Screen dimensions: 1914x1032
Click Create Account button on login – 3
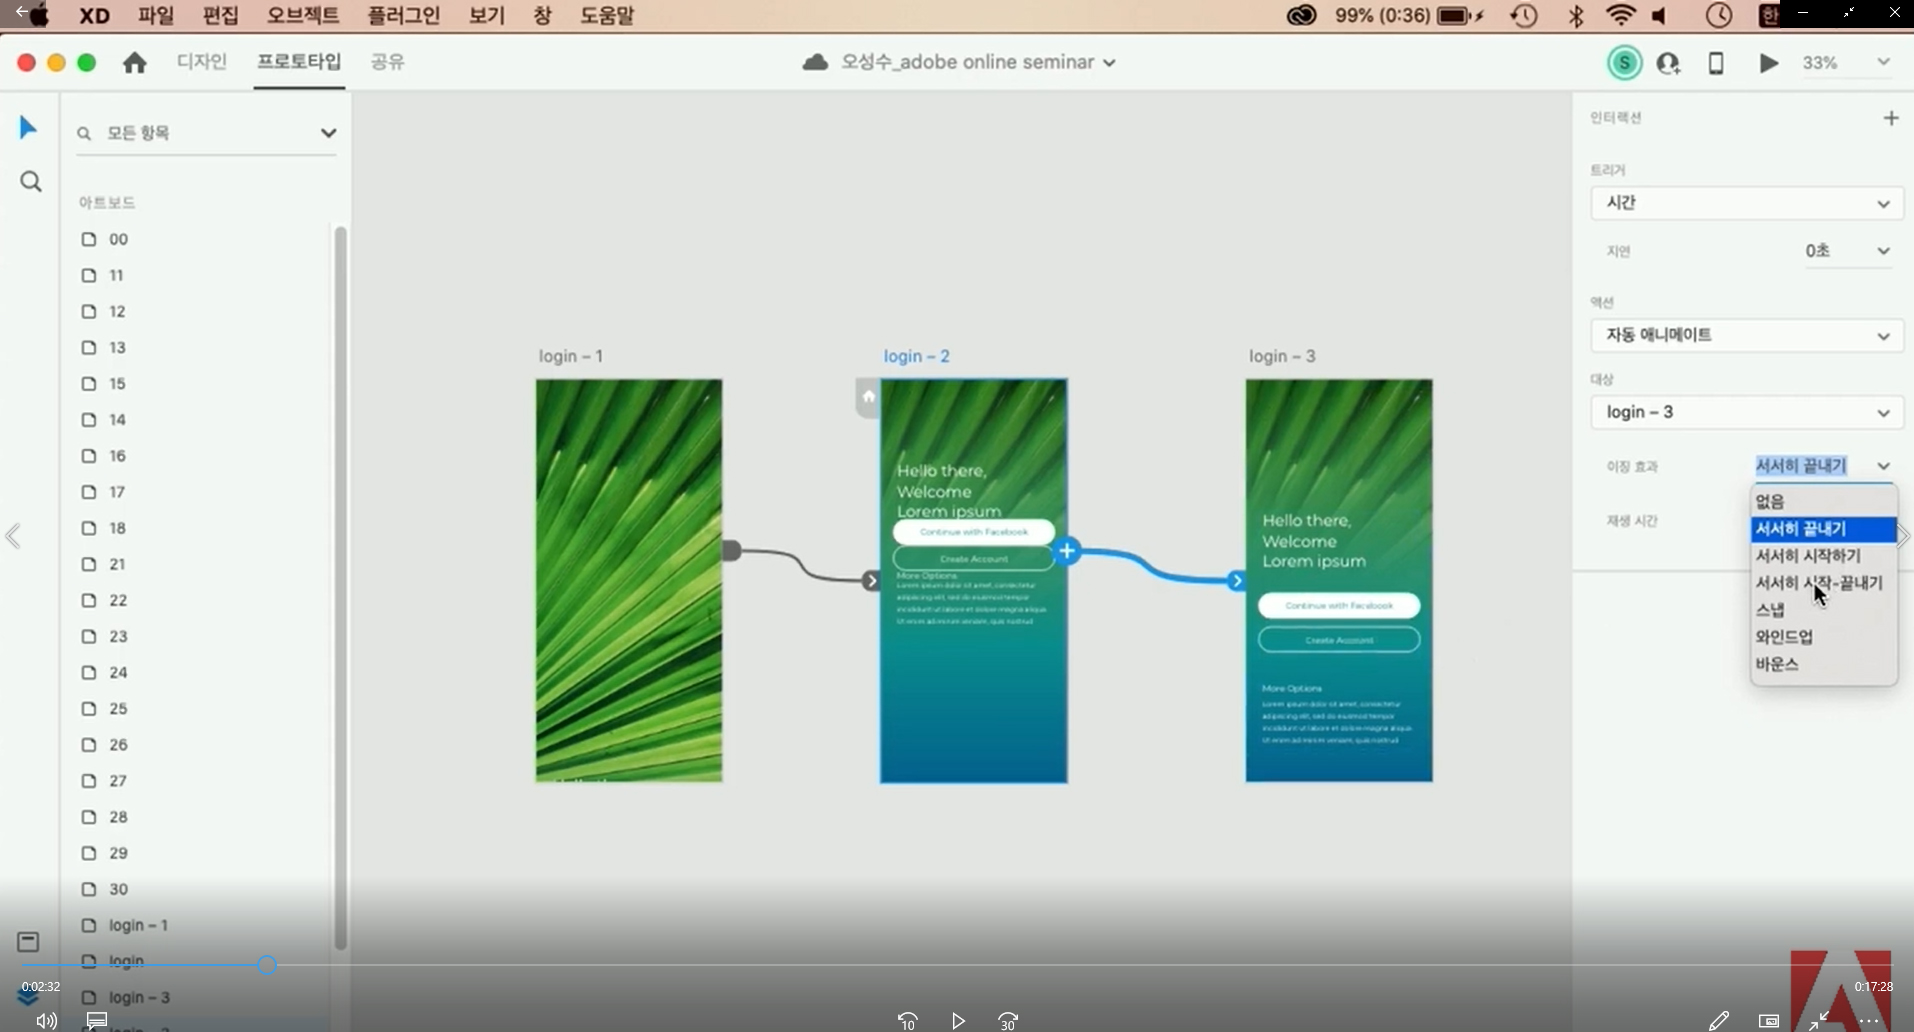coord(1339,640)
